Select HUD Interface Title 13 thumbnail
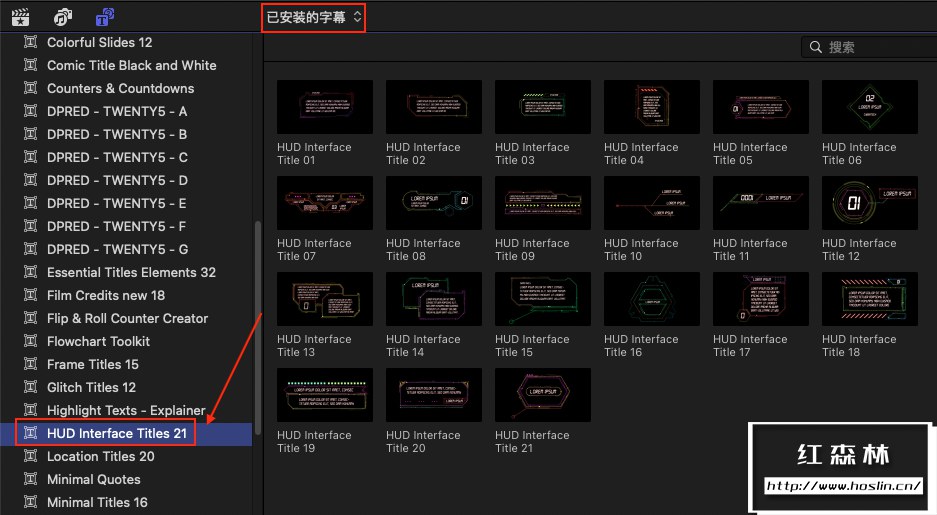This screenshot has height=515, width=937. [x=325, y=299]
